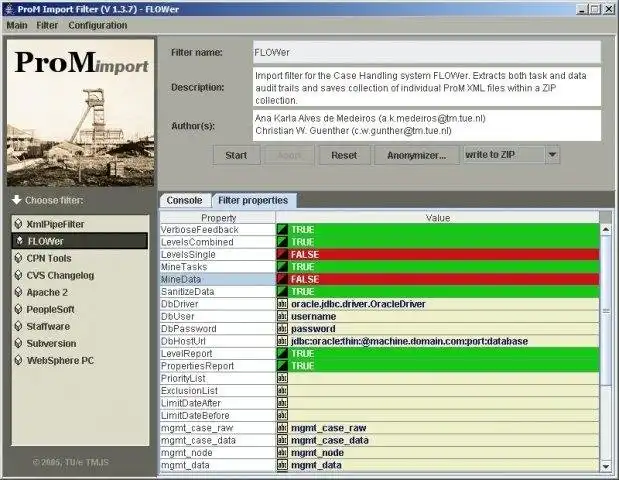Click the 'DbPassword' property name cell
The width and height of the screenshot is (619, 480).
(x=218, y=329)
